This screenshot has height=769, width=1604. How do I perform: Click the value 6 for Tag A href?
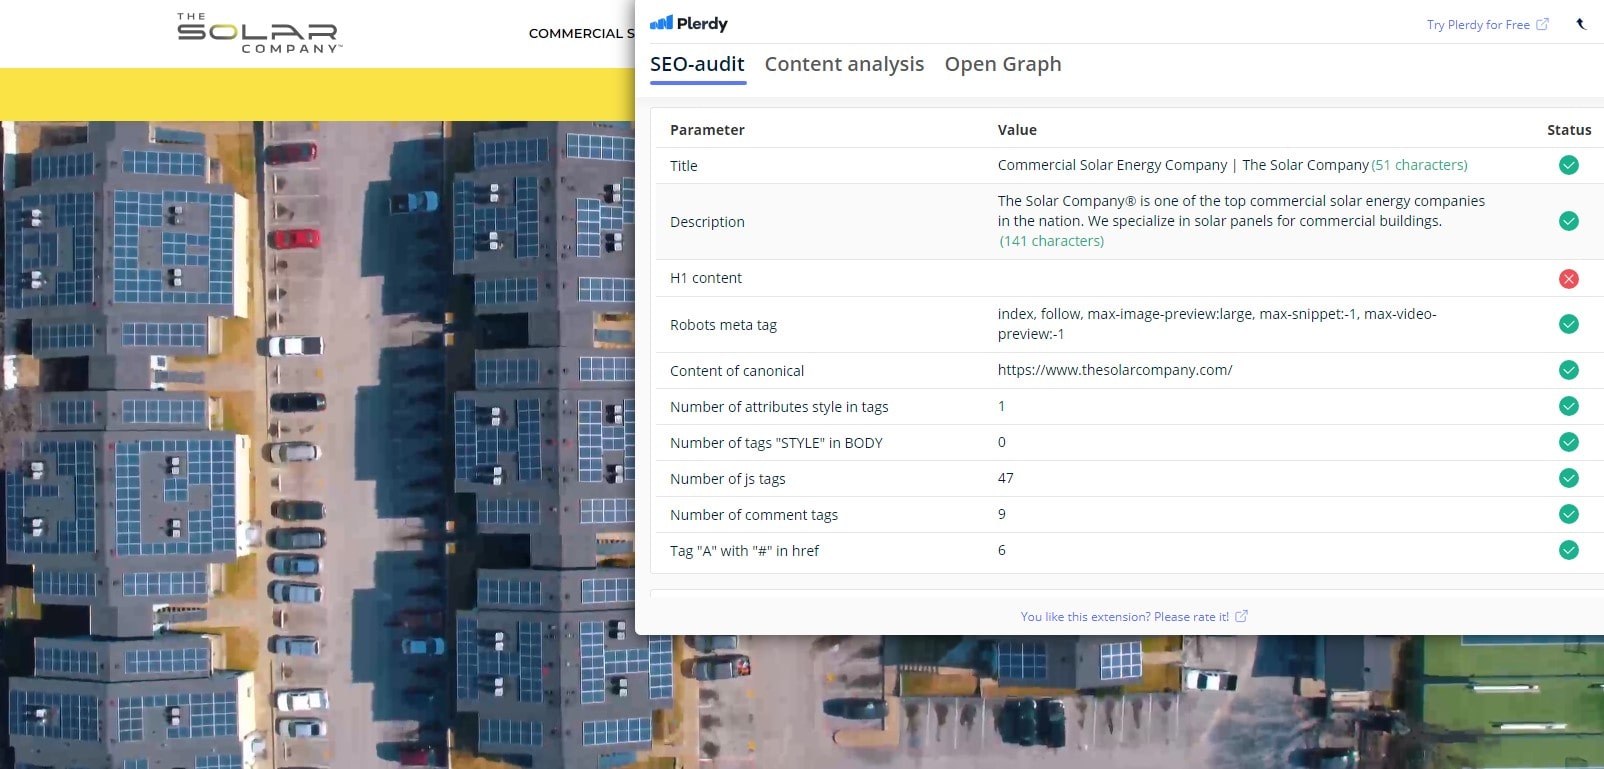coord(1002,550)
